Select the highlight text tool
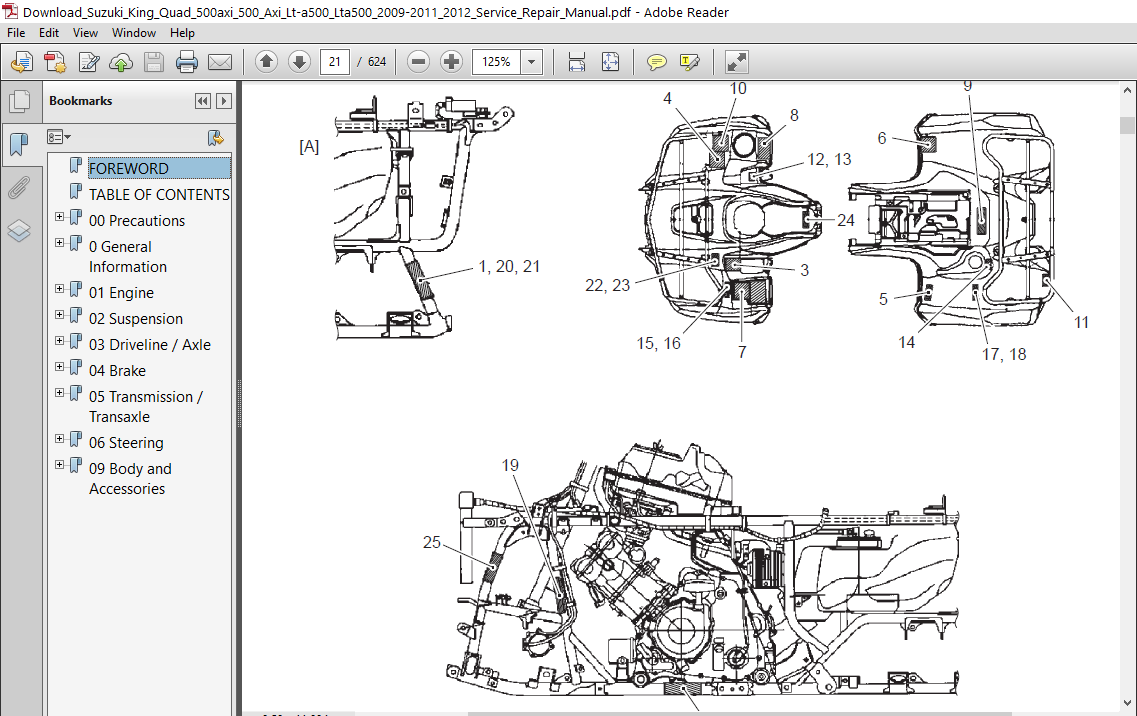 [x=689, y=62]
